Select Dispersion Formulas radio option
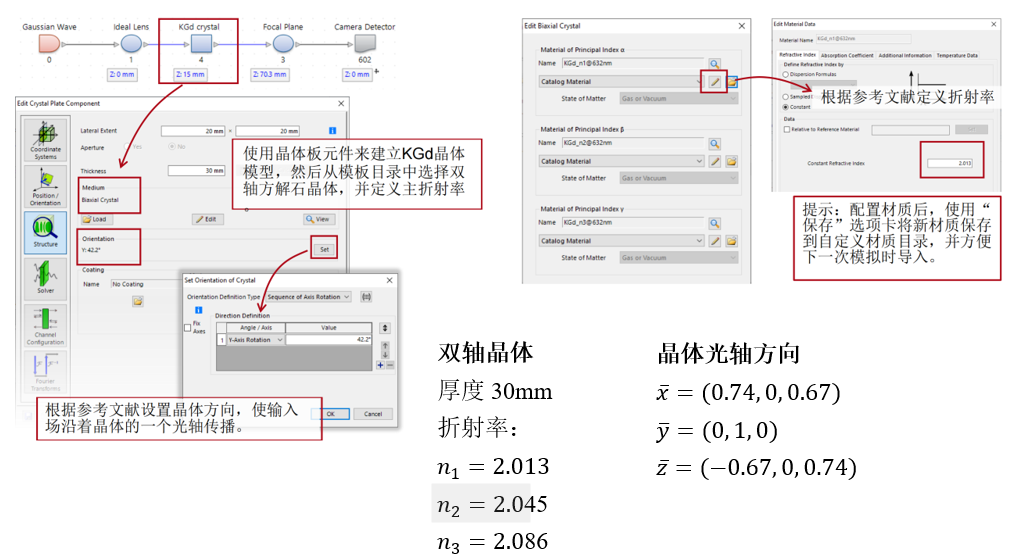The image size is (1022, 557). coord(785,74)
